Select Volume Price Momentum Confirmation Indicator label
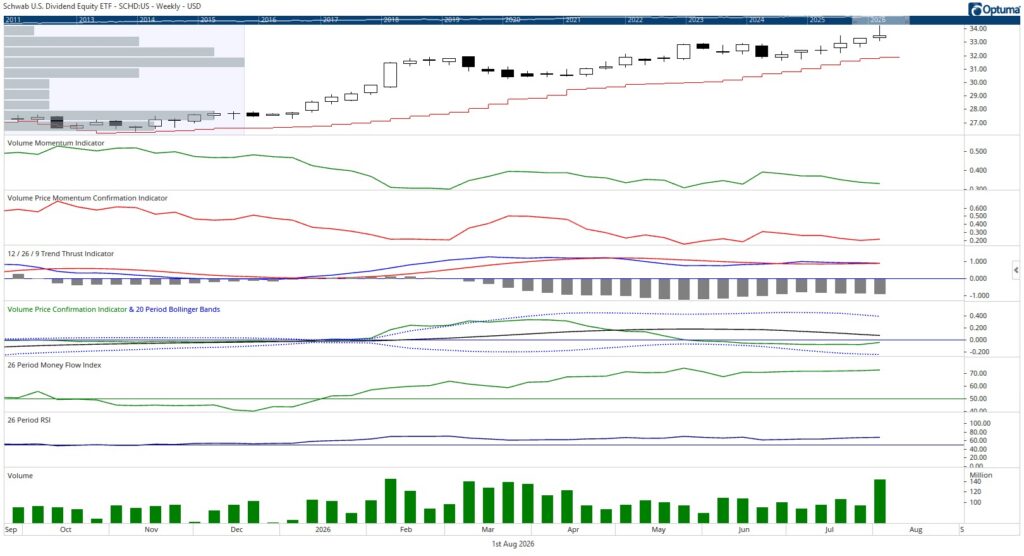 tap(88, 198)
